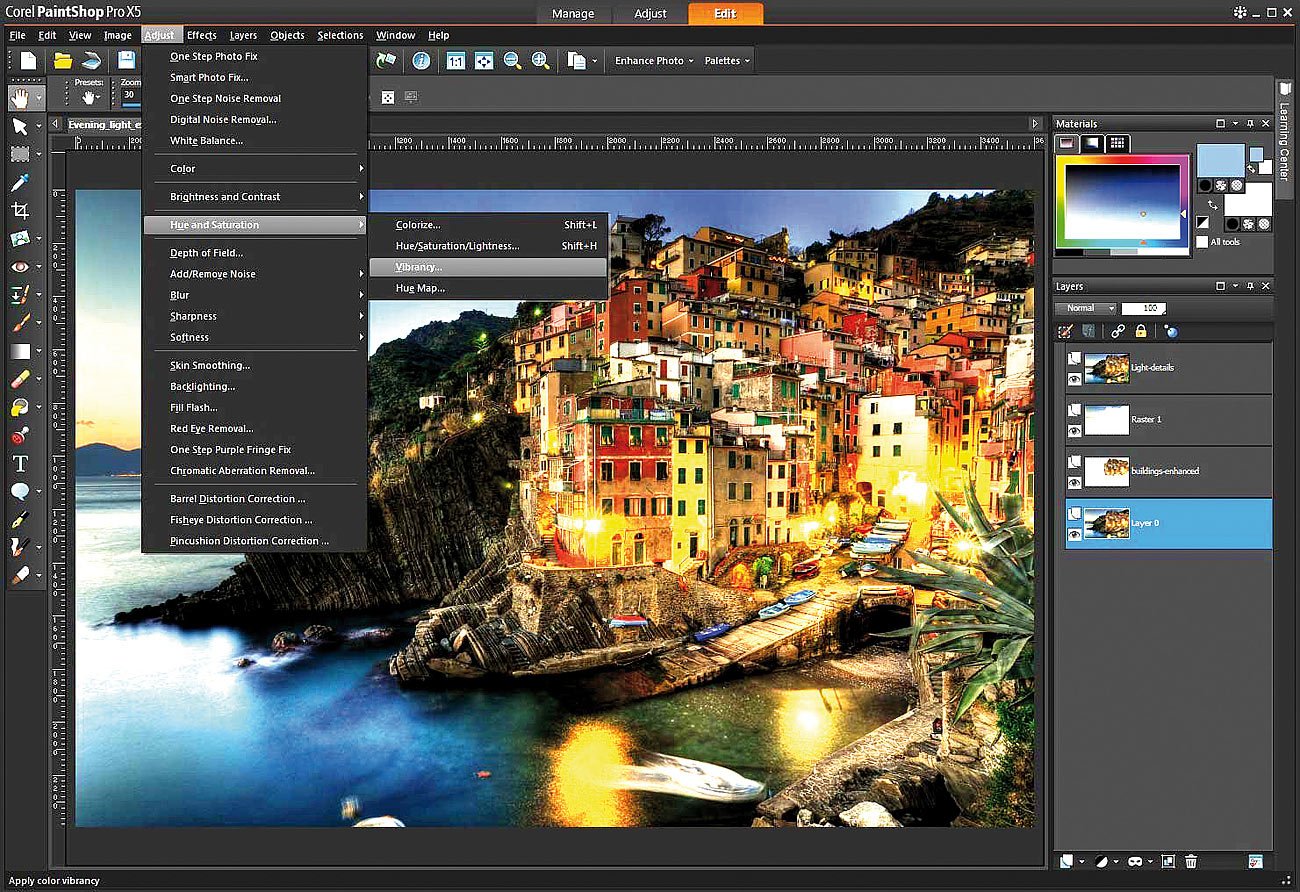Image resolution: width=1300 pixels, height=892 pixels.
Task: Click the Save disk icon
Action: 126,61
